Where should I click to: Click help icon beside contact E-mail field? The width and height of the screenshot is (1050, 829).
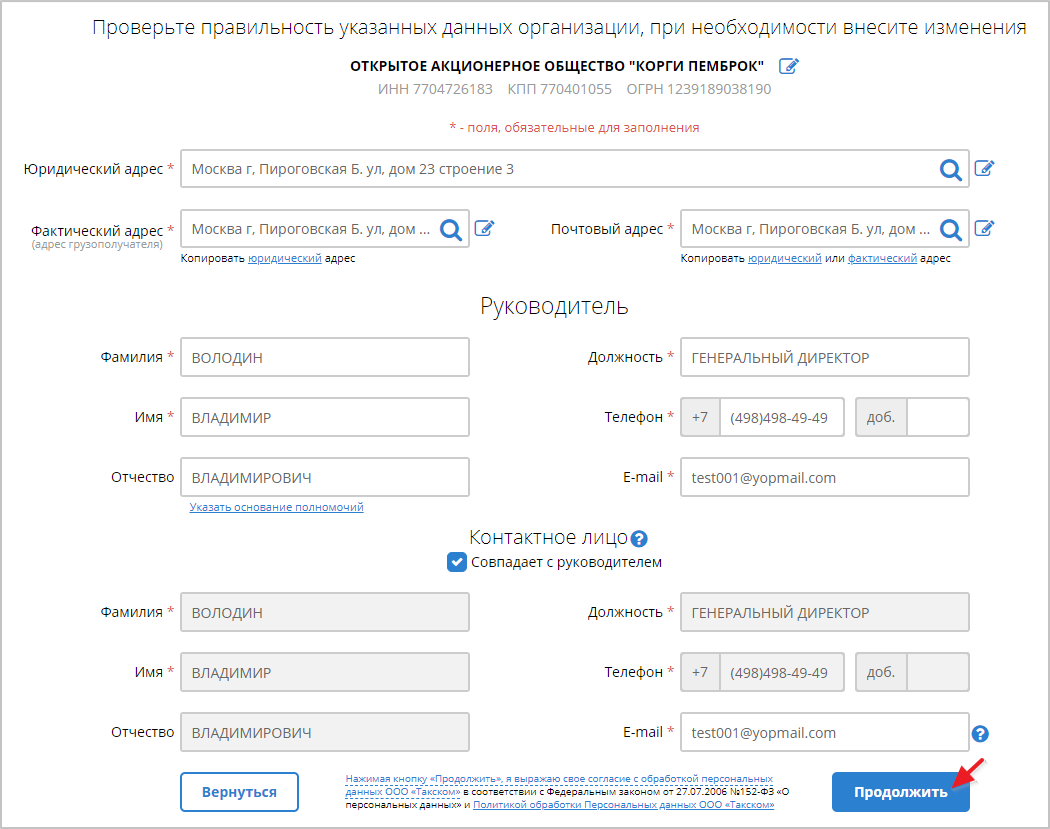[x=980, y=734]
